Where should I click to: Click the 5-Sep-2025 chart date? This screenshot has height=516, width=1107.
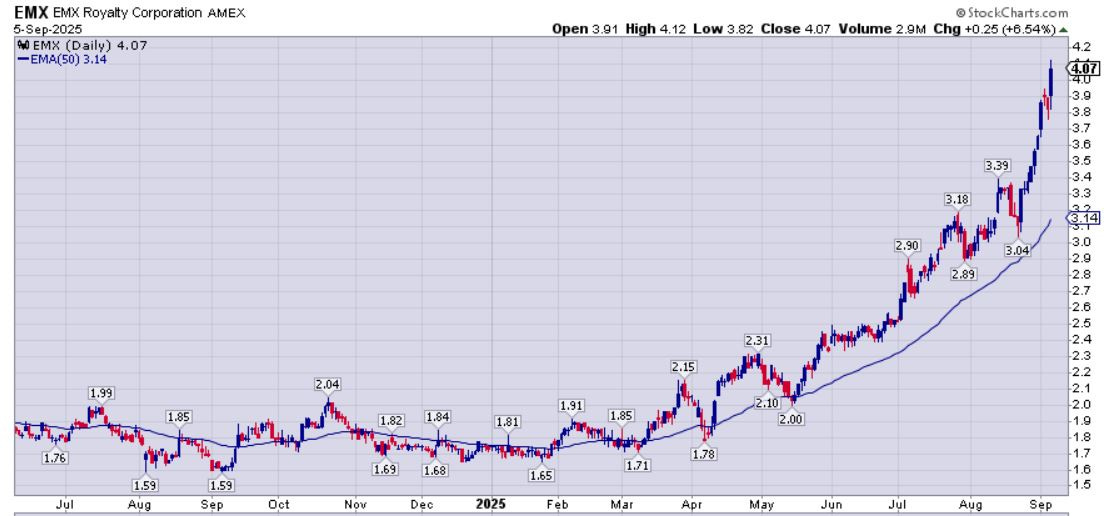(x=48, y=29)
